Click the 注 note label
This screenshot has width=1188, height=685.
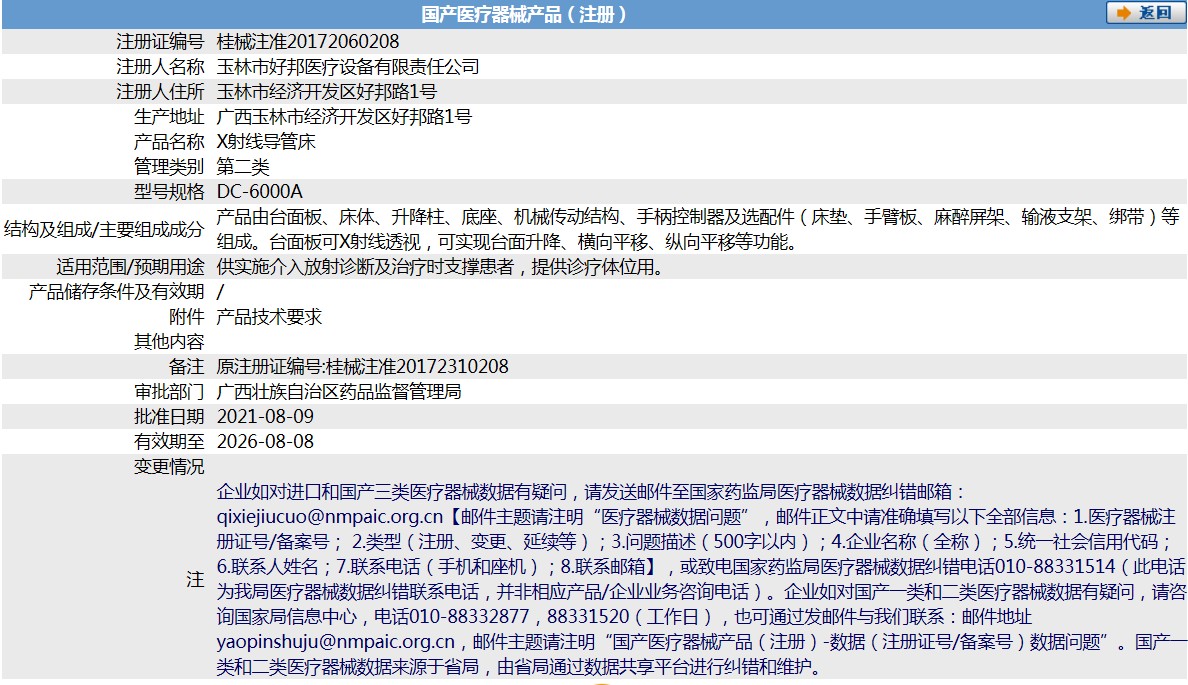coord(195,580)
